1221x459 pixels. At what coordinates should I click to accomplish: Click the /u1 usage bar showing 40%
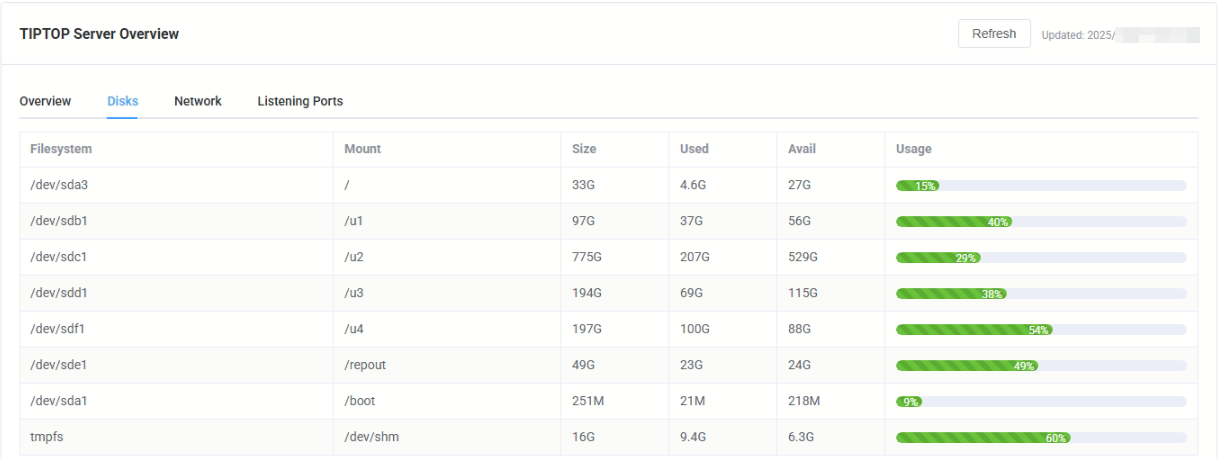1040,222
